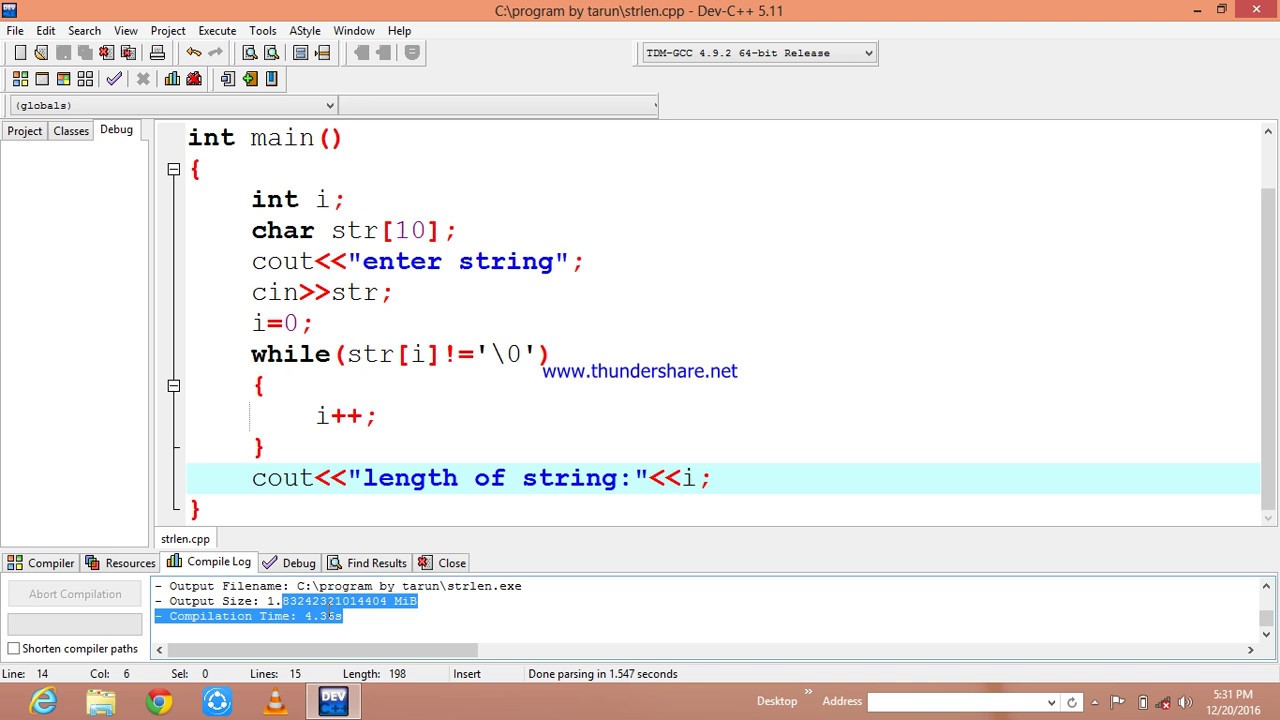
Task: Click the scroll-down arrow of the code editor
Action: (1268, 518)
